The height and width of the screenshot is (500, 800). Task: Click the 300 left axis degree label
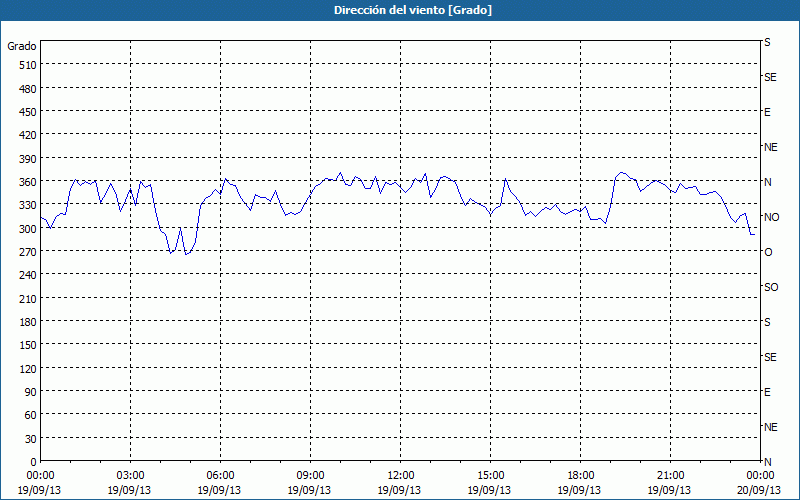click(29, 229)
